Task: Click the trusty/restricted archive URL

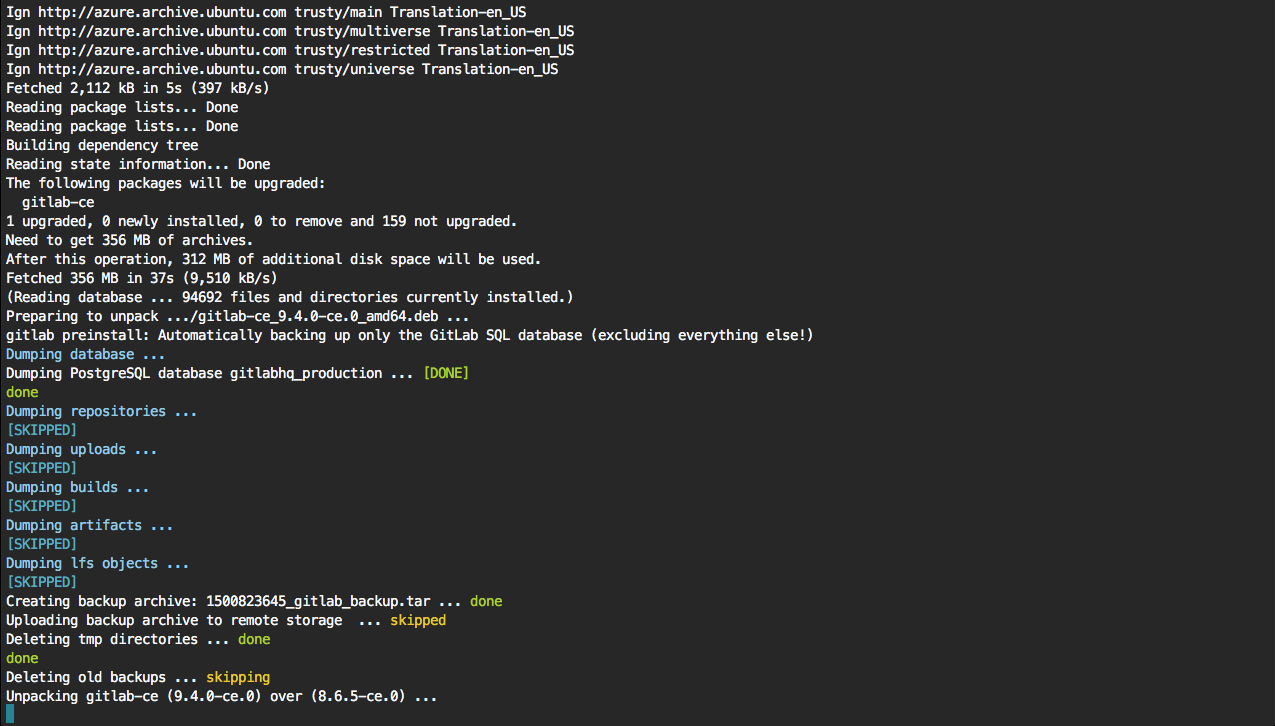Action: coord(162,50)
